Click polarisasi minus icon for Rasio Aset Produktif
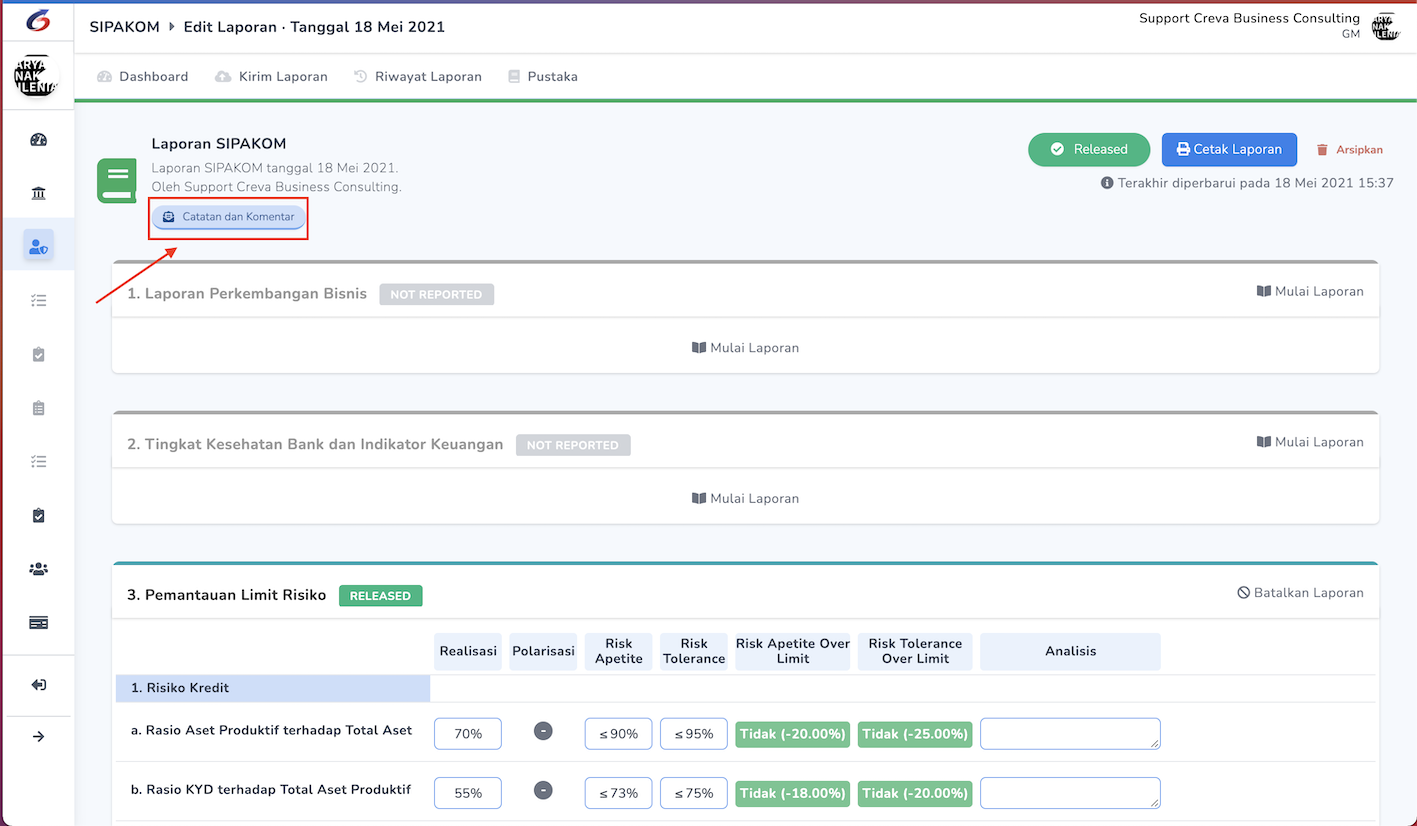This screenshot has height=826, width=1417. pos(543,732)
